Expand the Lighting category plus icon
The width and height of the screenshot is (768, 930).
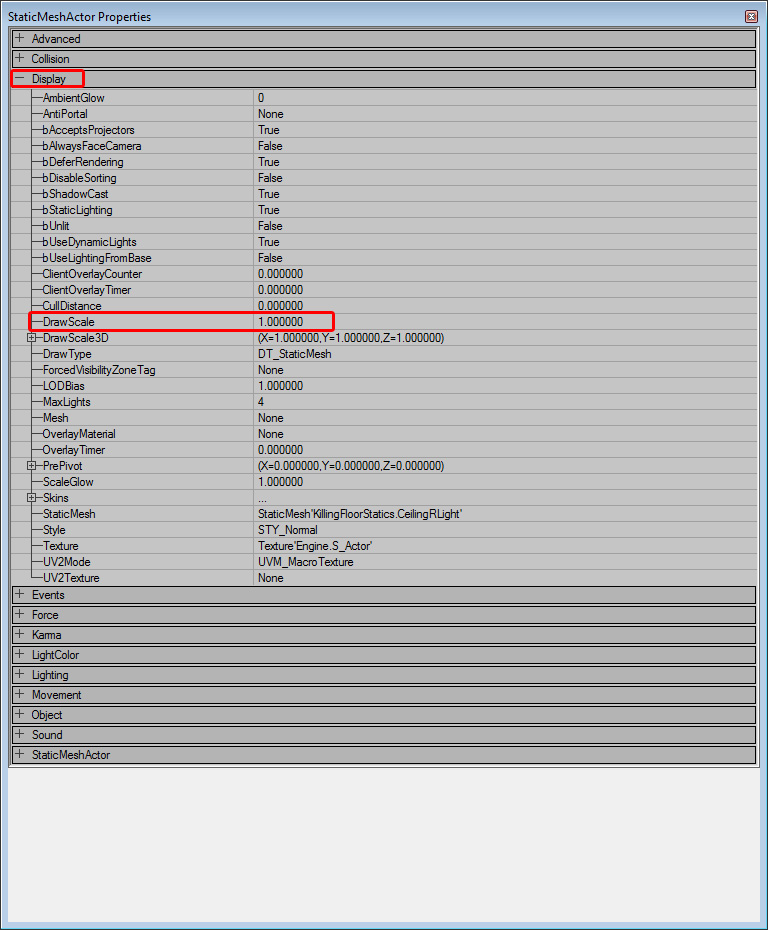coord(20,674)
